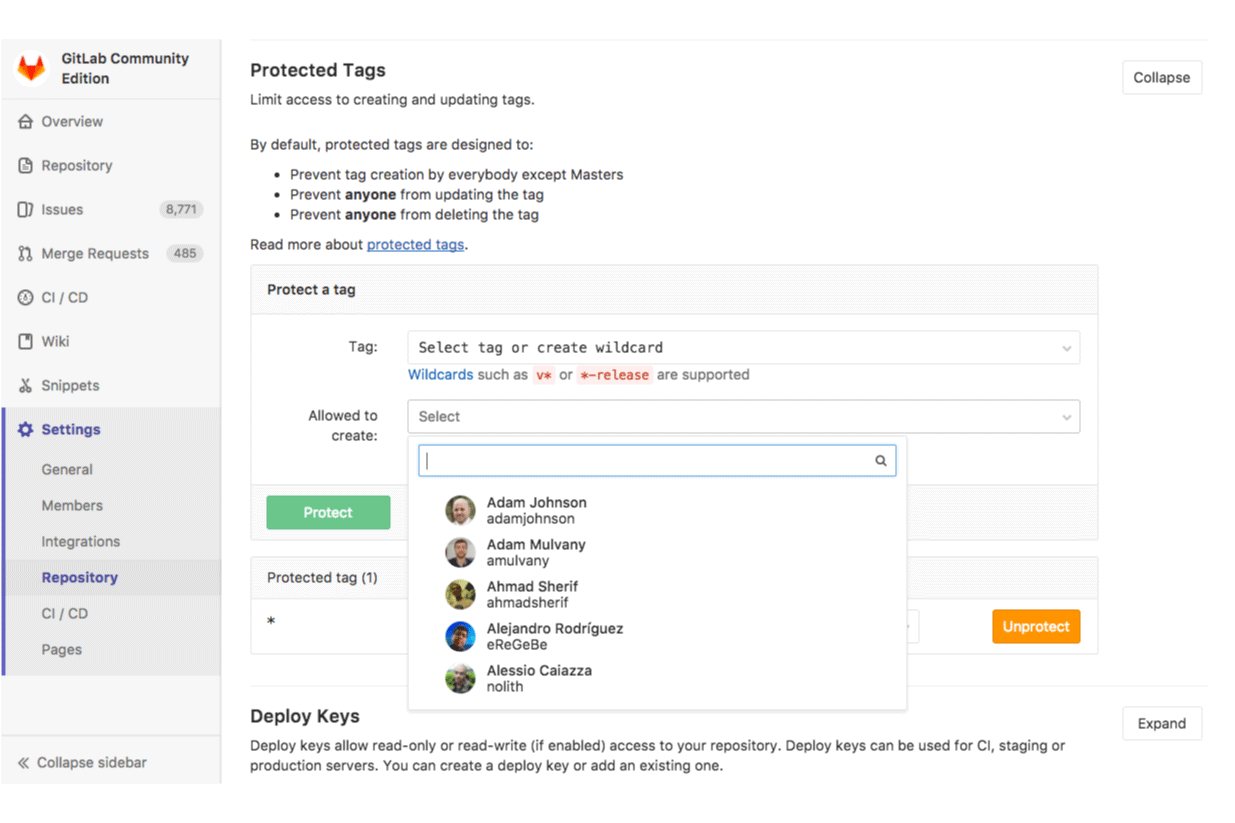Go to Repository settings sub-item
The height and width of the screenshot is (823, 1235).
point(80,578)
